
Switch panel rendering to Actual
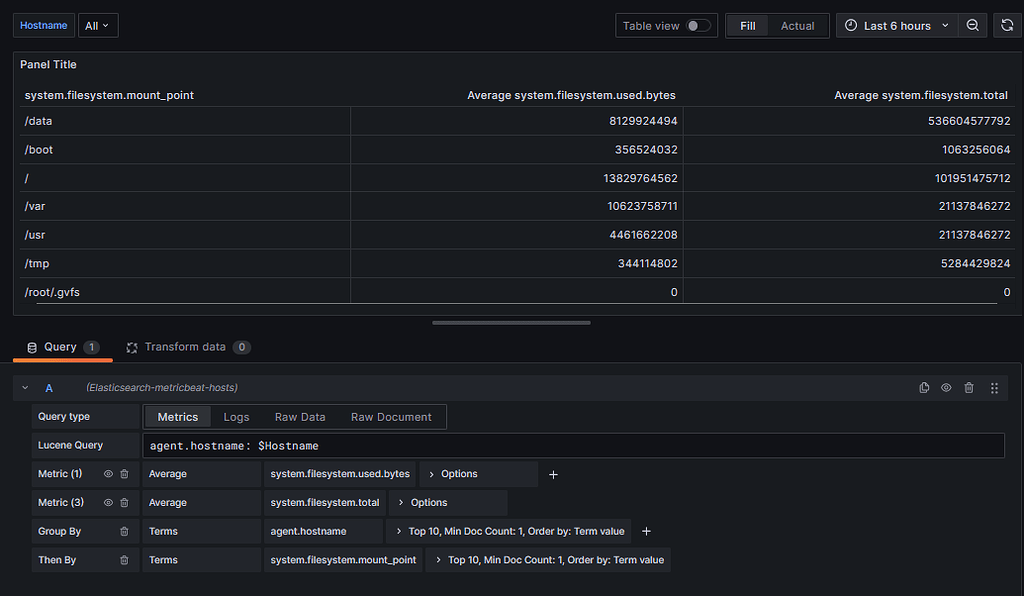[797, 25]
